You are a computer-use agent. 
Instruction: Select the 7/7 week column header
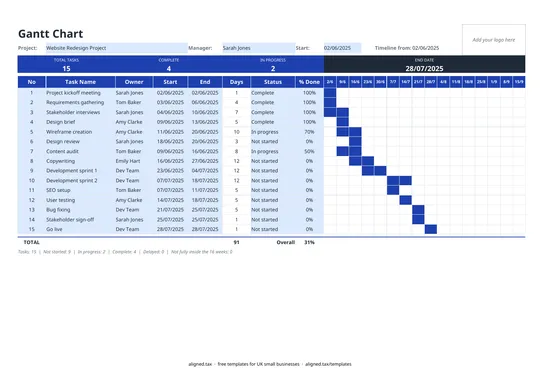pyautogui.click(x=393, y=82)
